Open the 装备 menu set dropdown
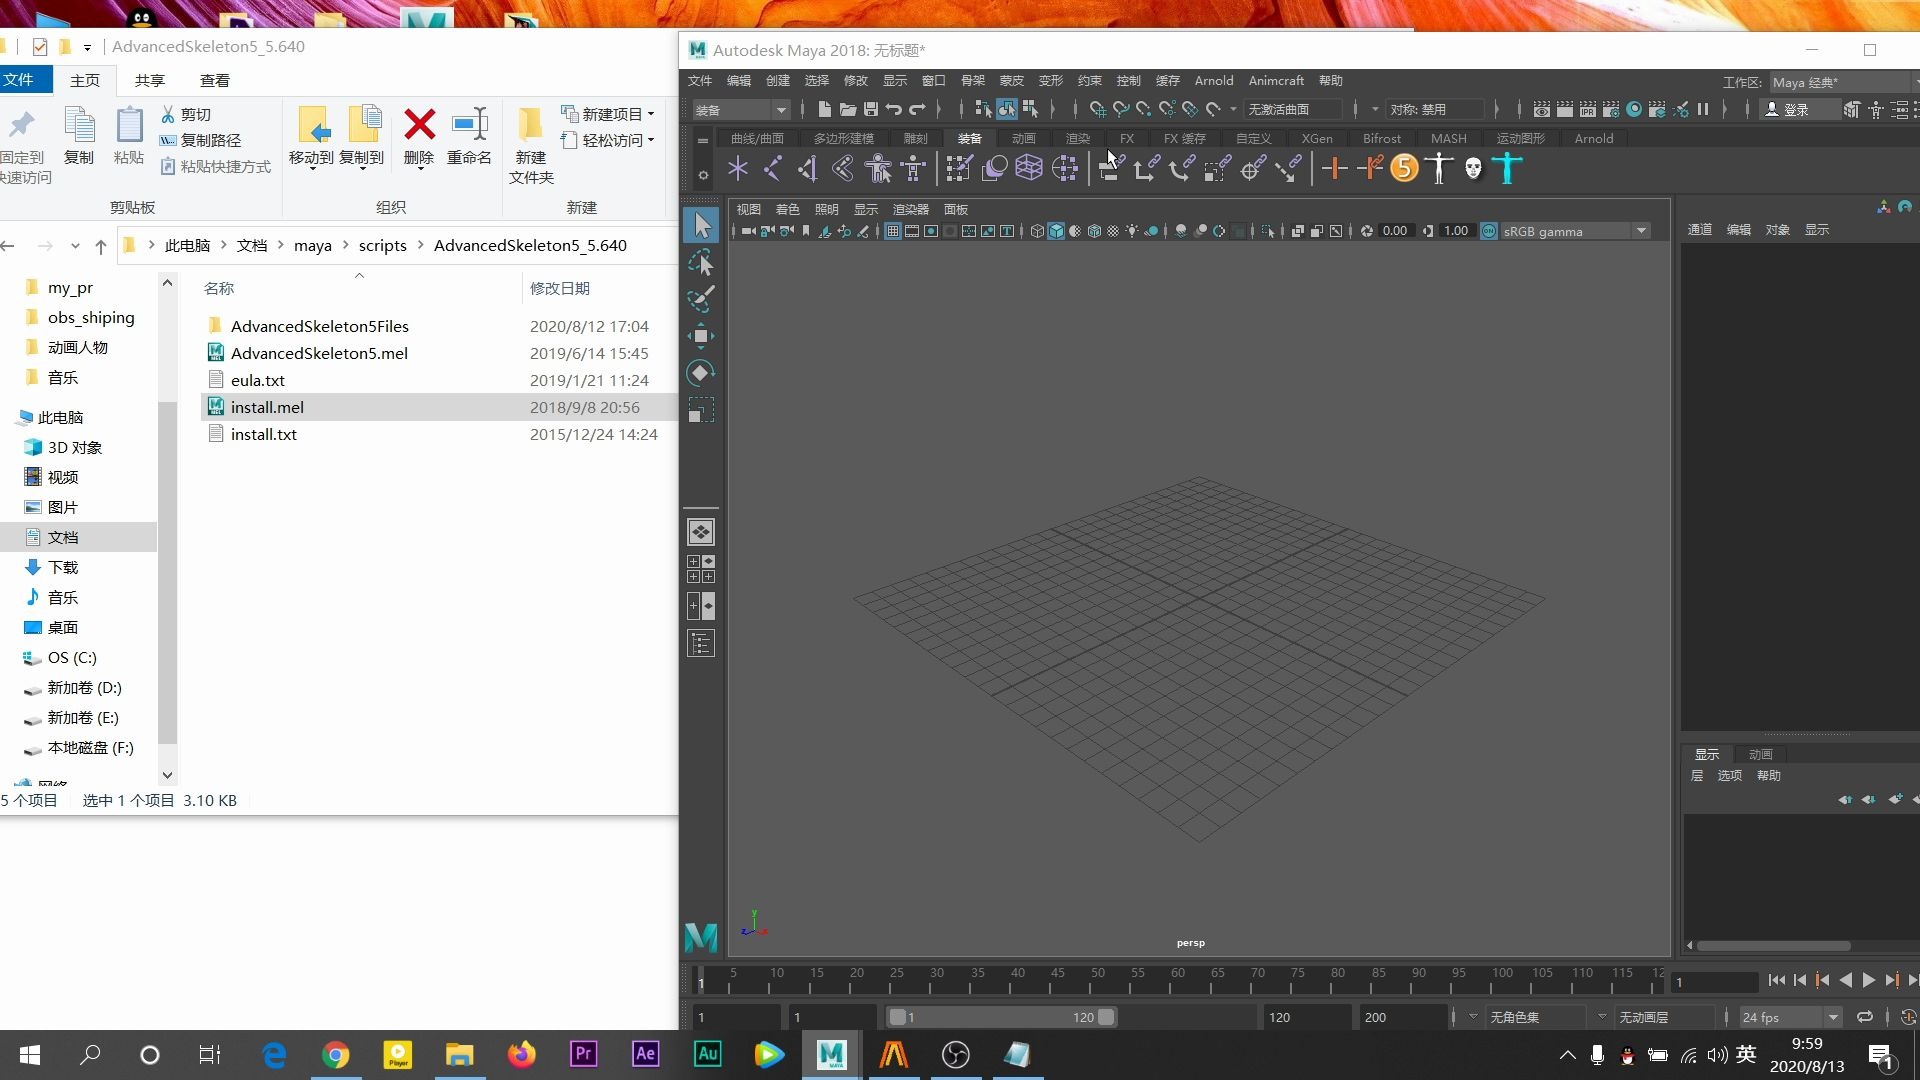The width and height of the screenshot is (1920, 1080). click(741, 109)
